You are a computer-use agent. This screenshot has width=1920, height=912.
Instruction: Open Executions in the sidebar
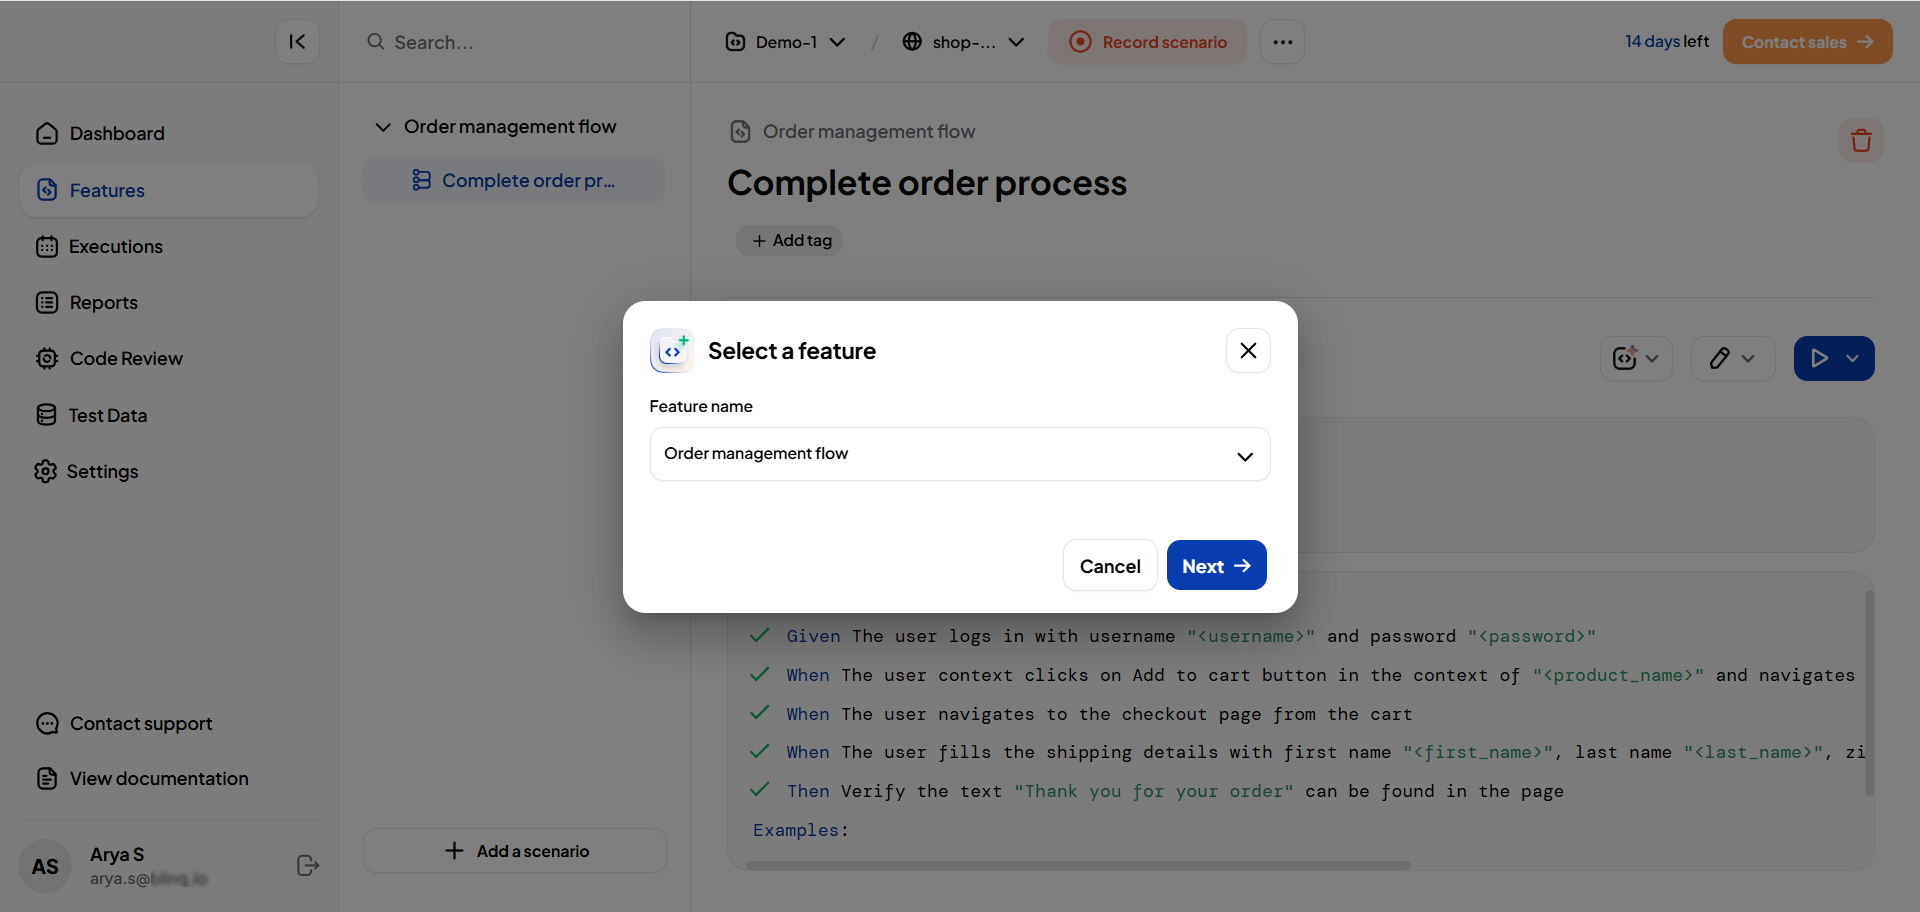point(115,247)
